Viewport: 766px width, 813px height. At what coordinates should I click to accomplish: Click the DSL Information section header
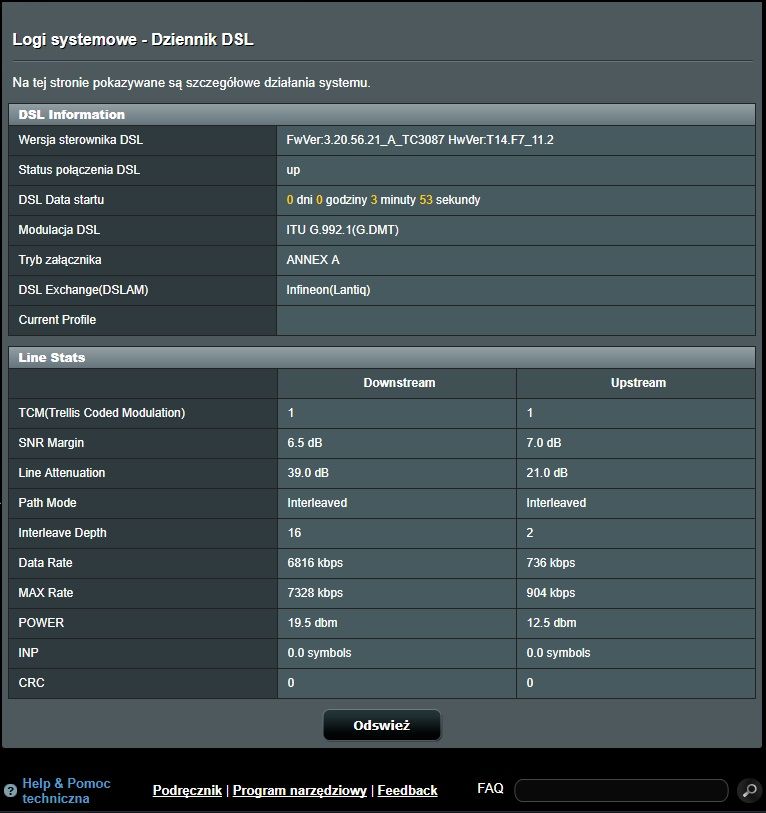pyautogui.click(x=72, y=115)
